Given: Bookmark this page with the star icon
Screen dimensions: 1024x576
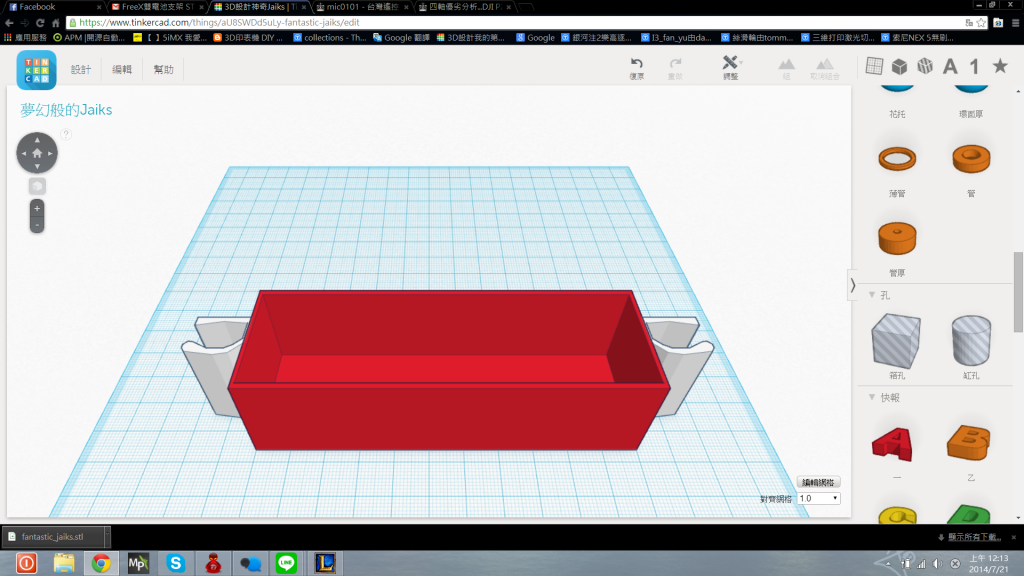Looking at the screenshot, I should (981, 23).
